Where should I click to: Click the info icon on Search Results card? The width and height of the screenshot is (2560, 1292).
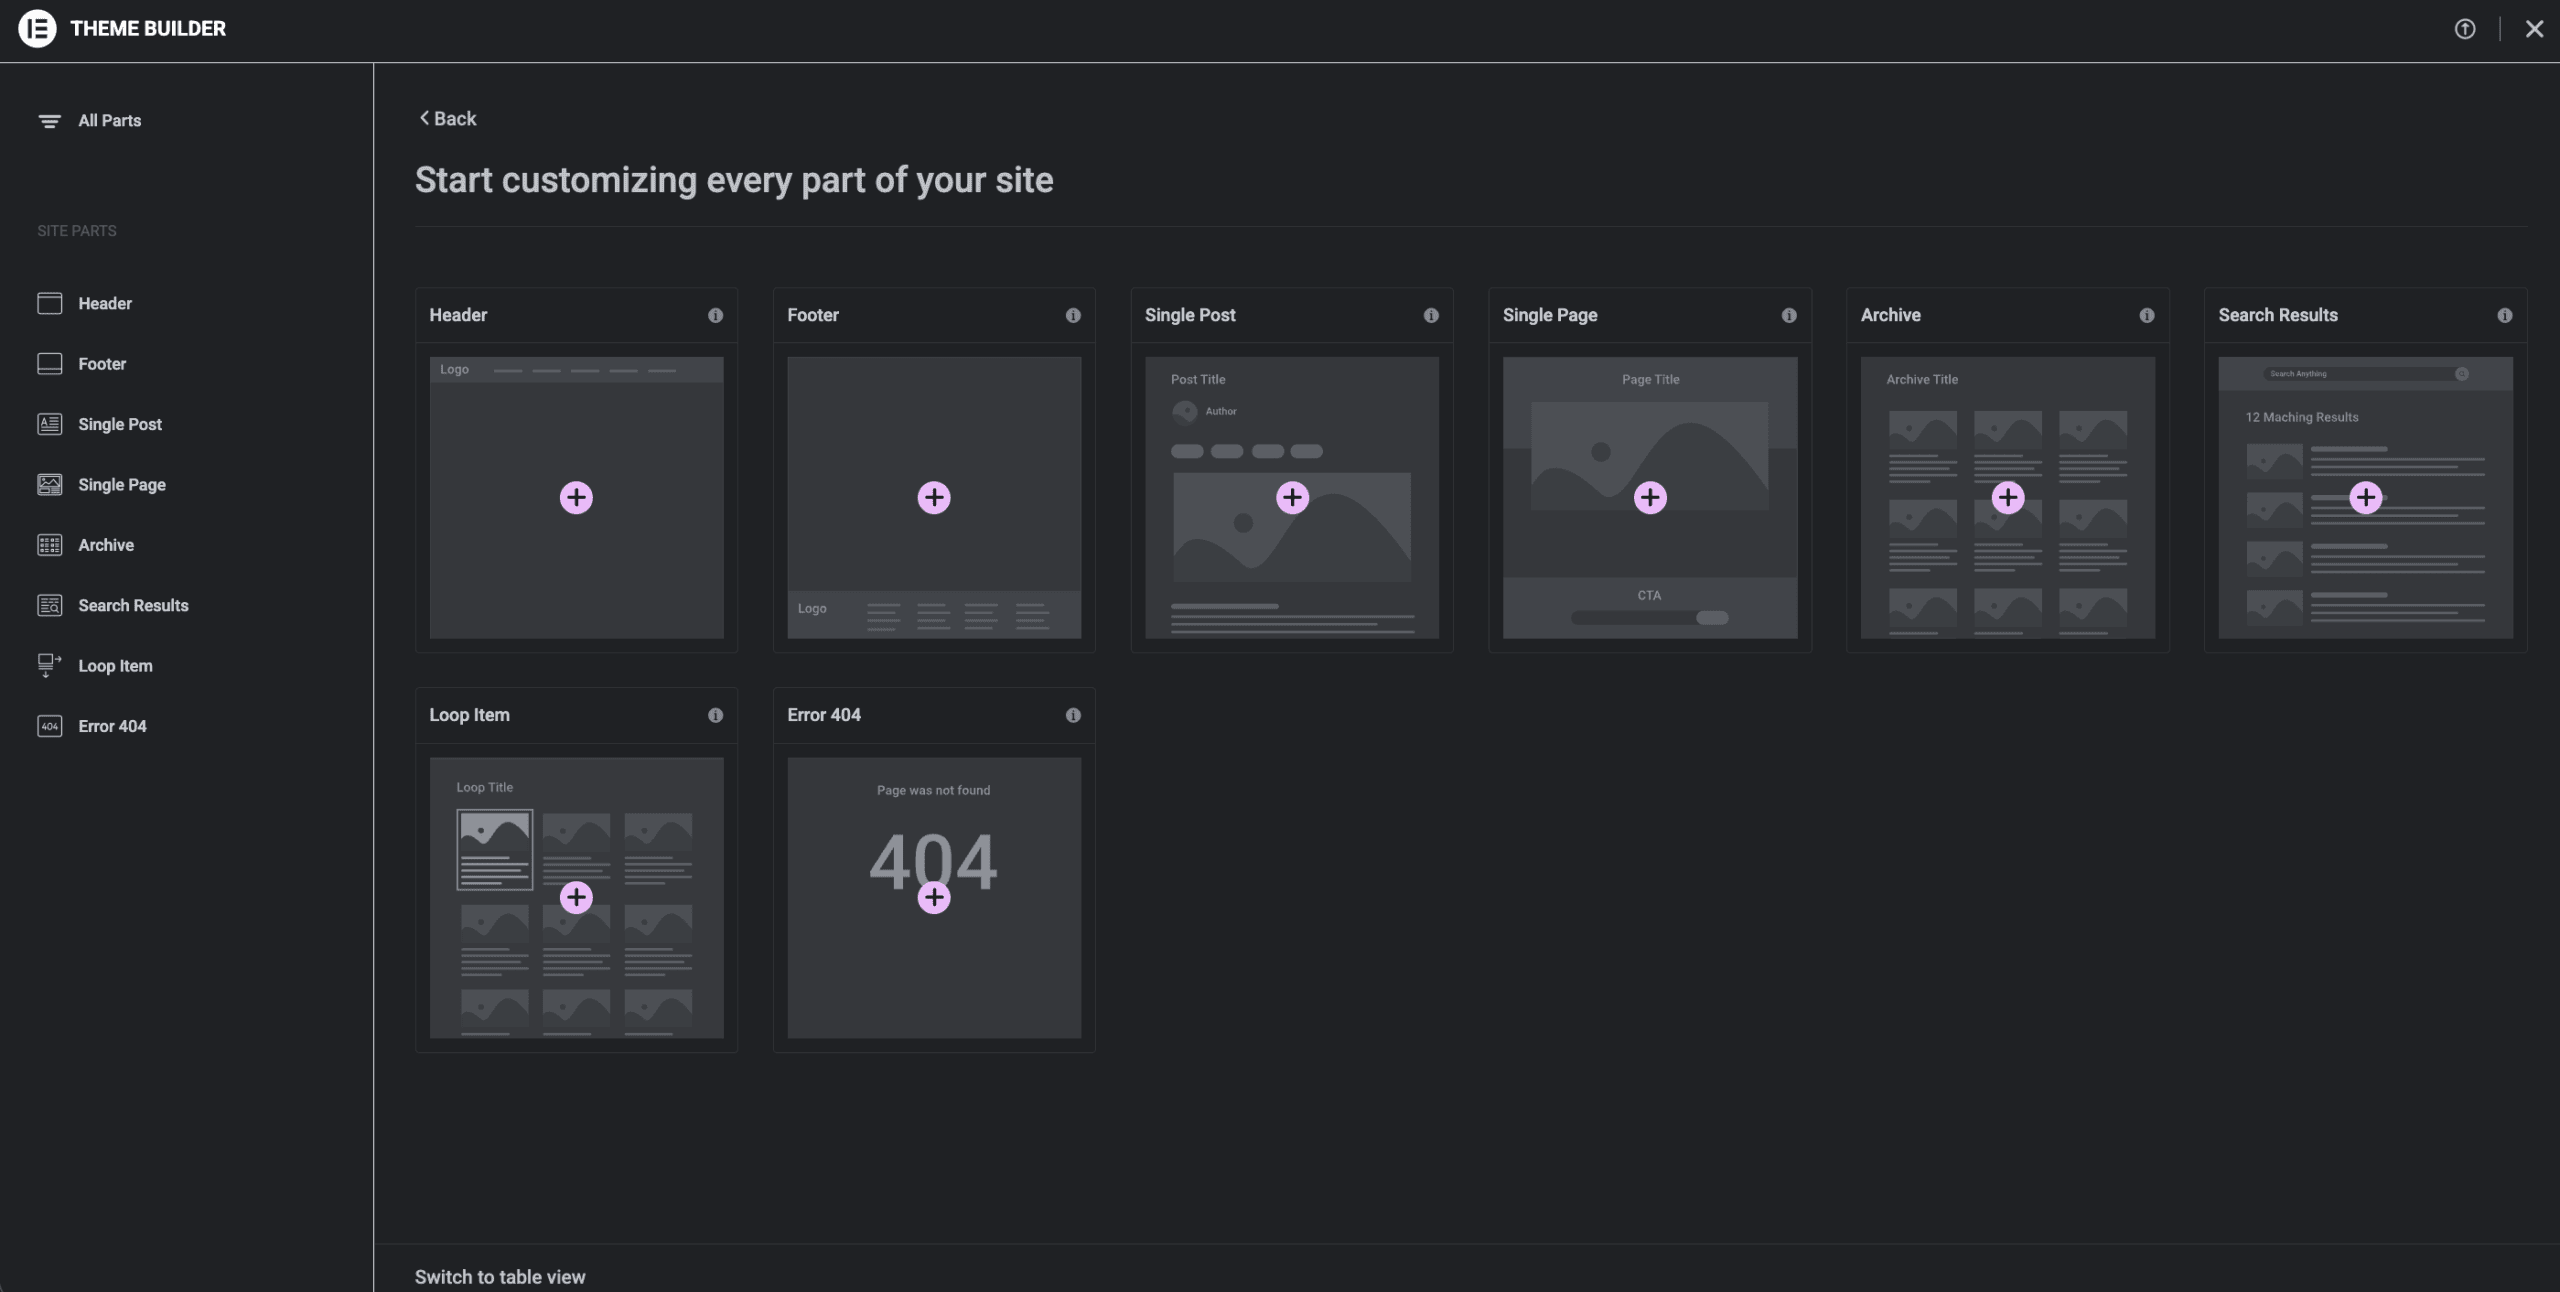pyautogui.click(x=2505, y=316)
